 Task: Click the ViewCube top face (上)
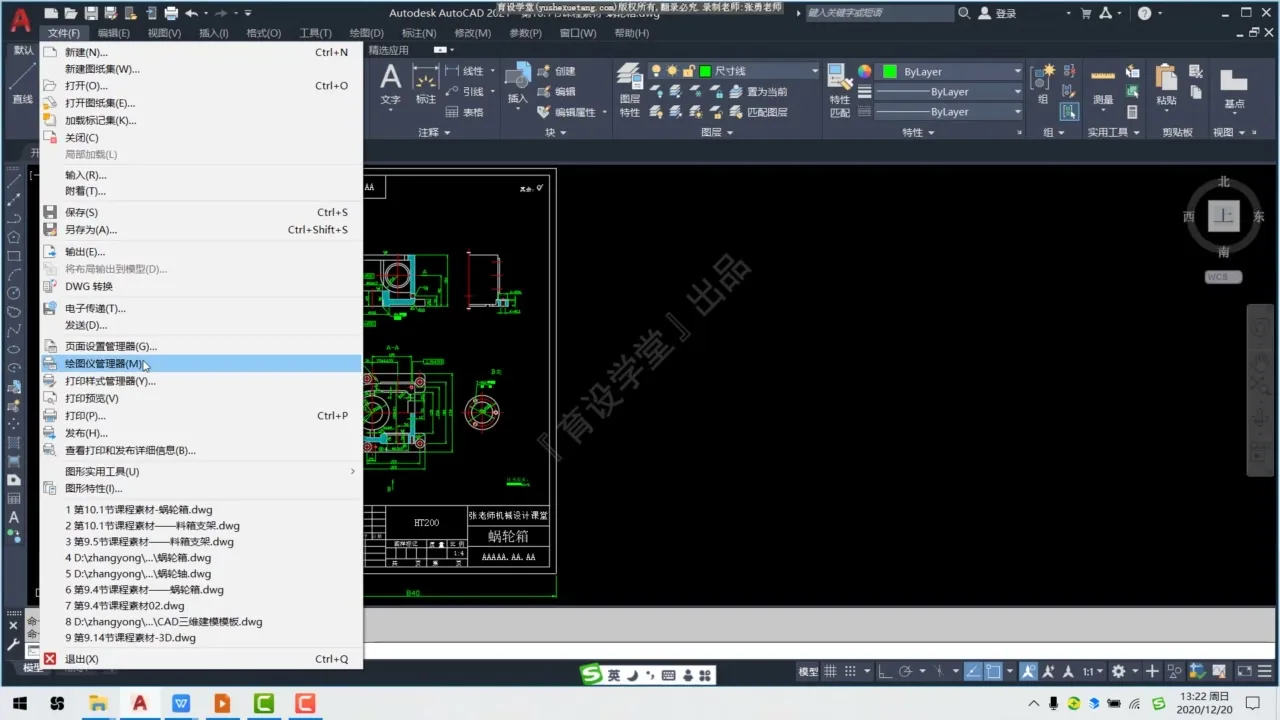click(1224, 216)
